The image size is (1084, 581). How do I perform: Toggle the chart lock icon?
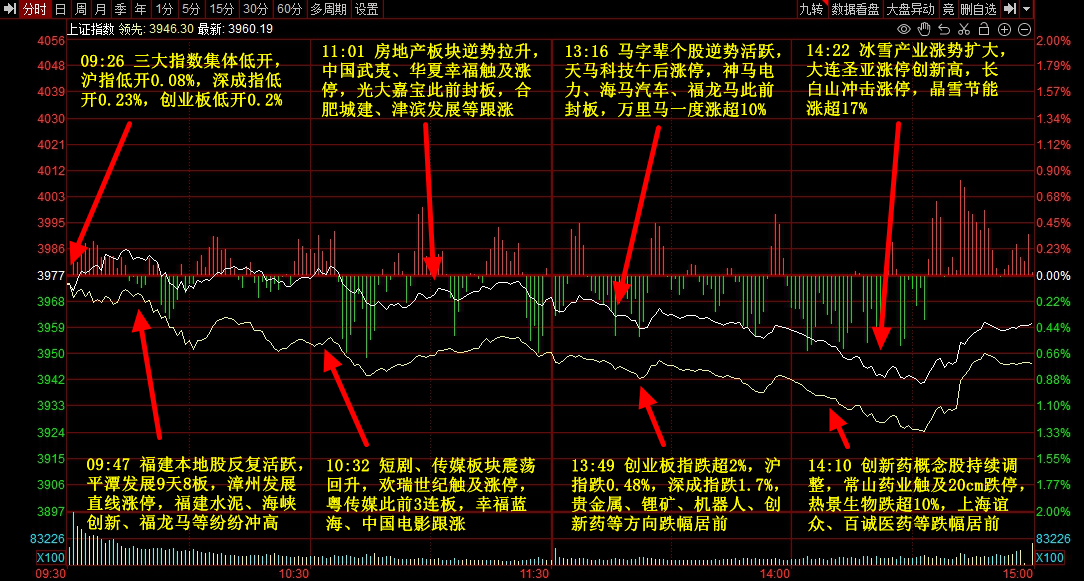coord(985,28)
